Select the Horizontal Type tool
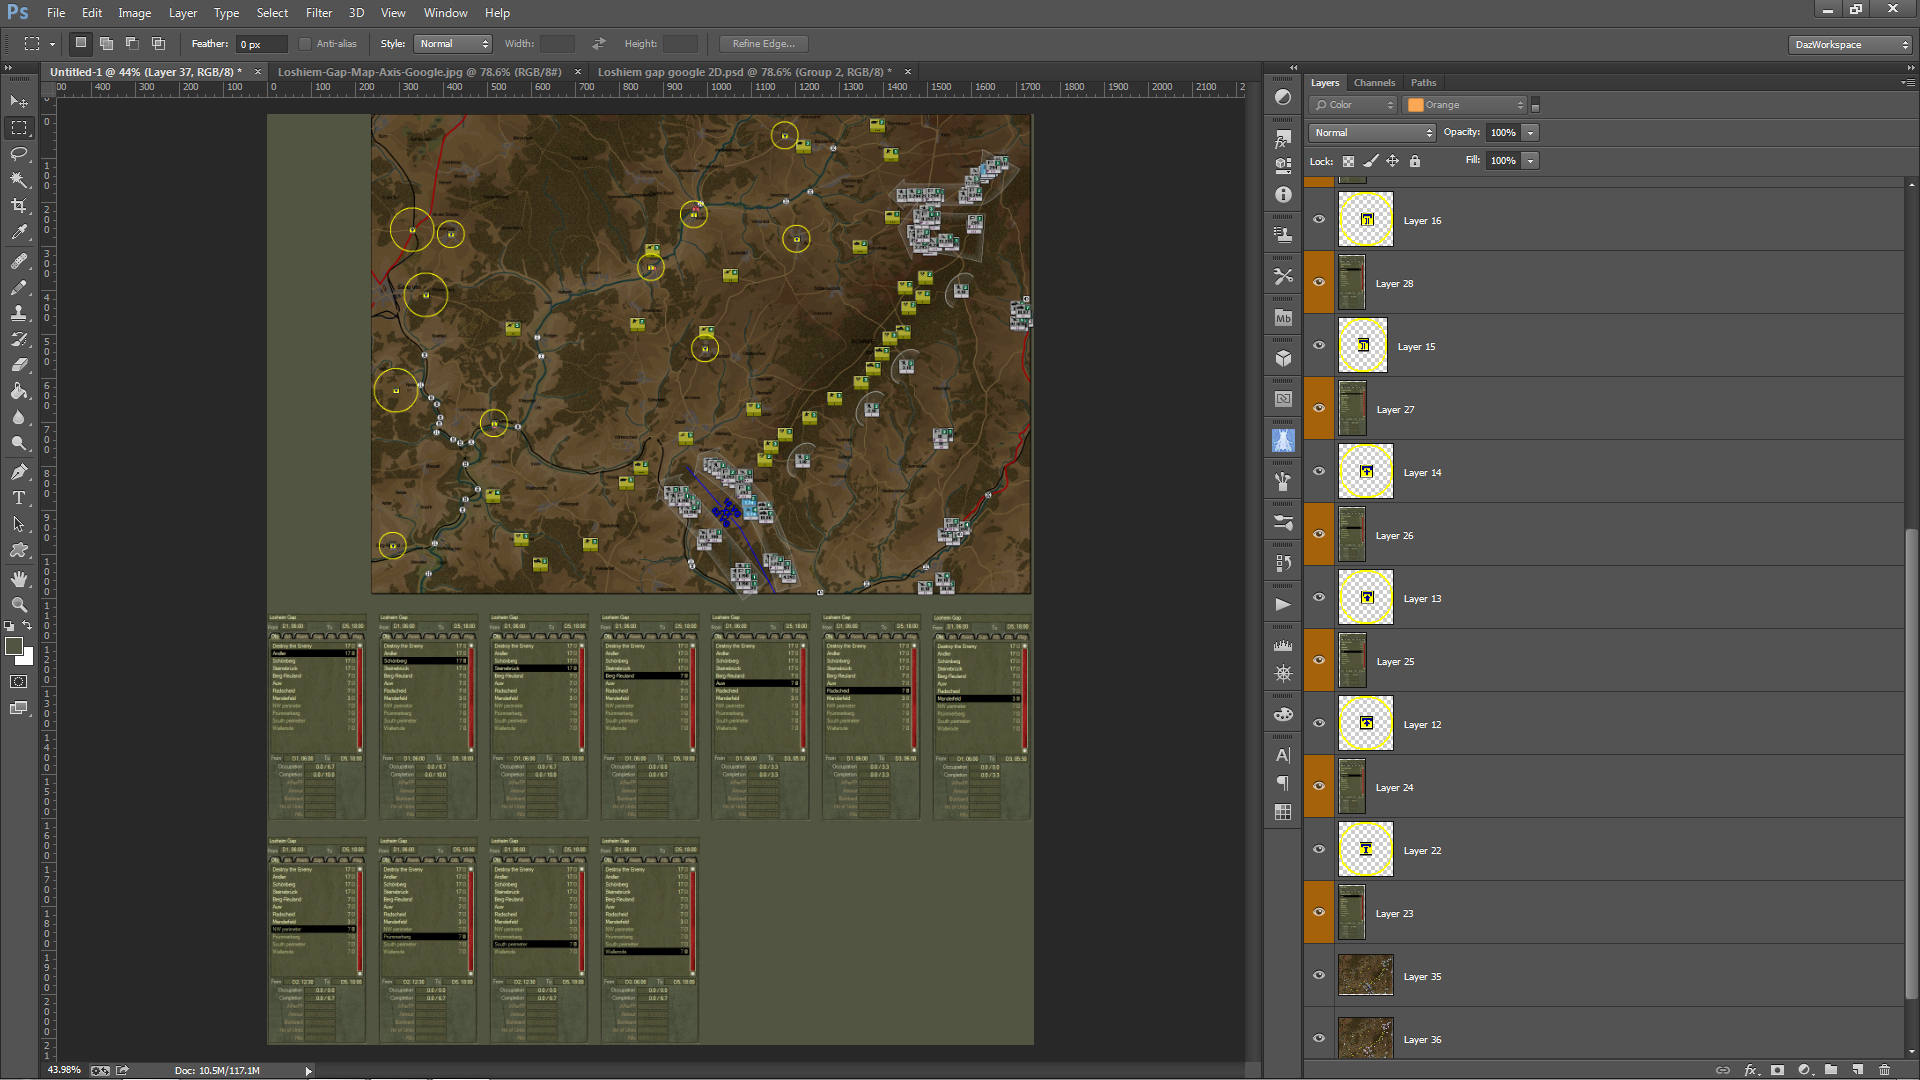Screen dimensions: 1920x1080 pos(19,498)
